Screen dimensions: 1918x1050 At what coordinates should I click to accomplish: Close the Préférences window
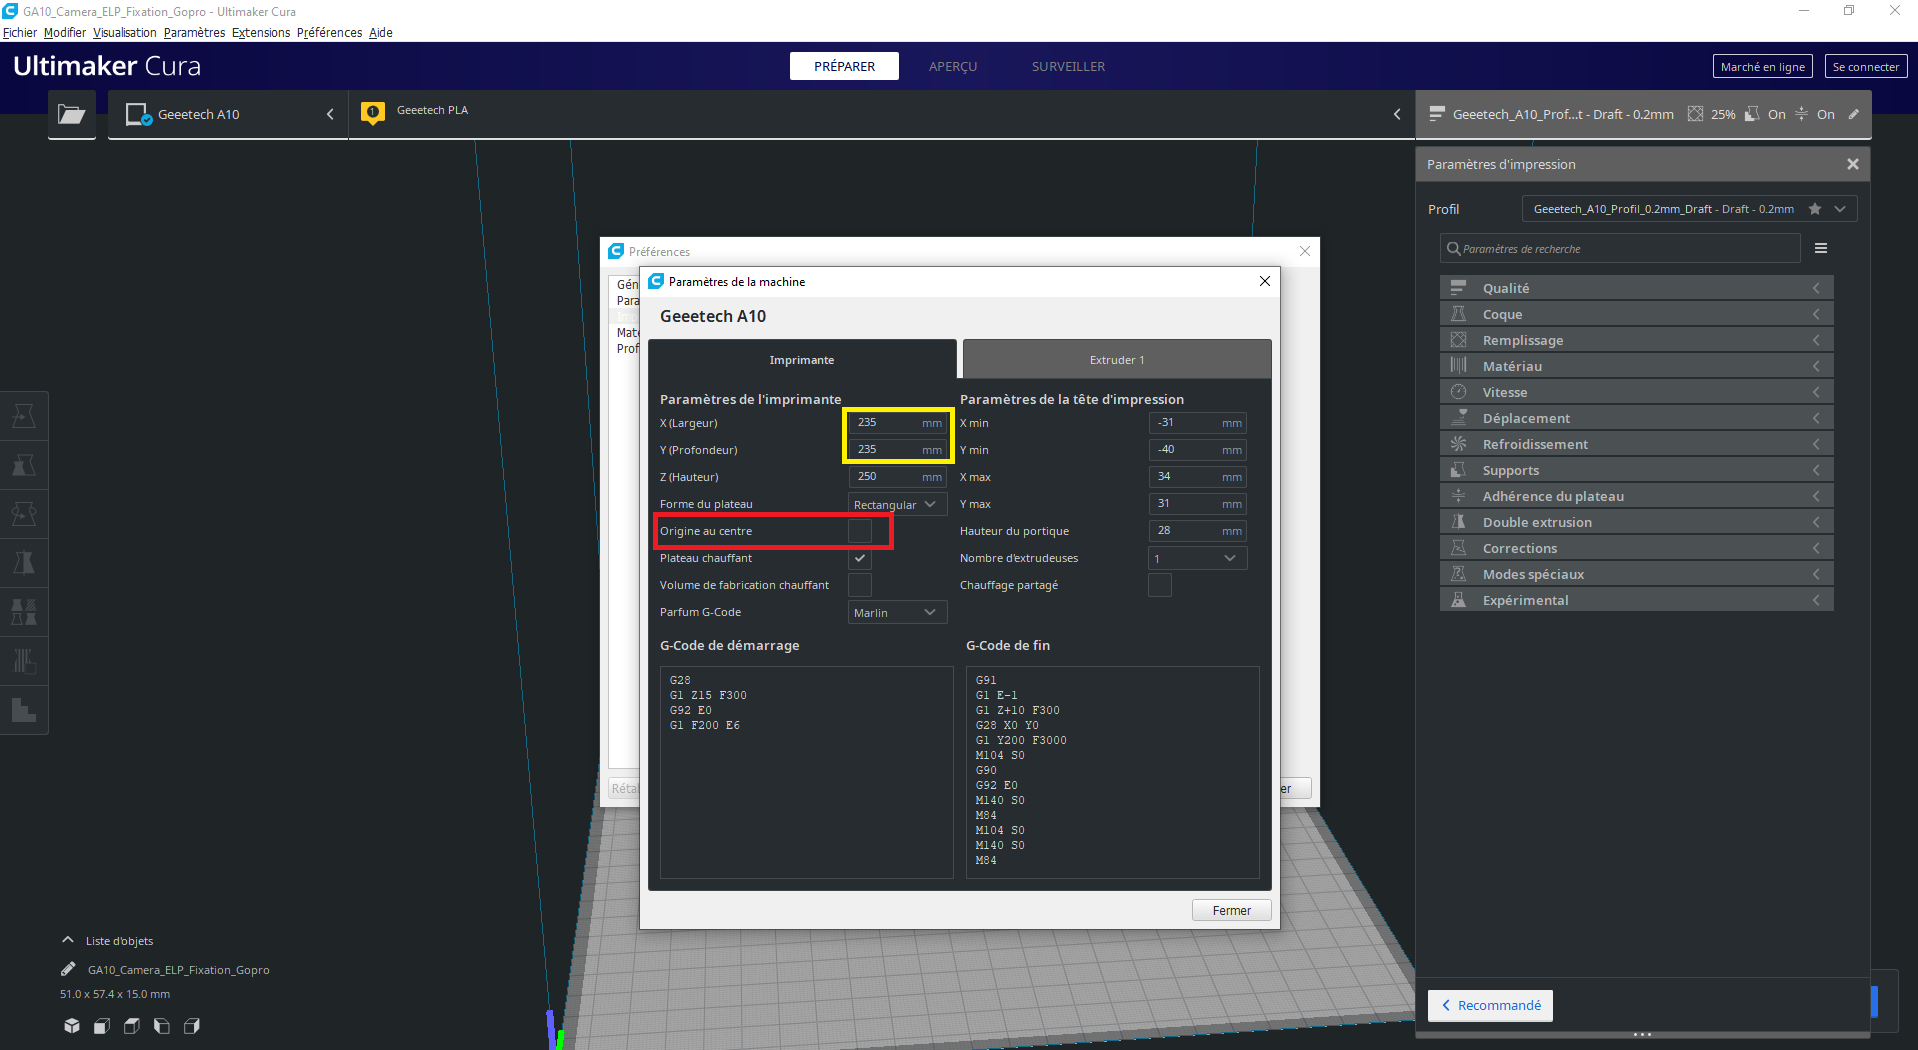click(1304, 251)
